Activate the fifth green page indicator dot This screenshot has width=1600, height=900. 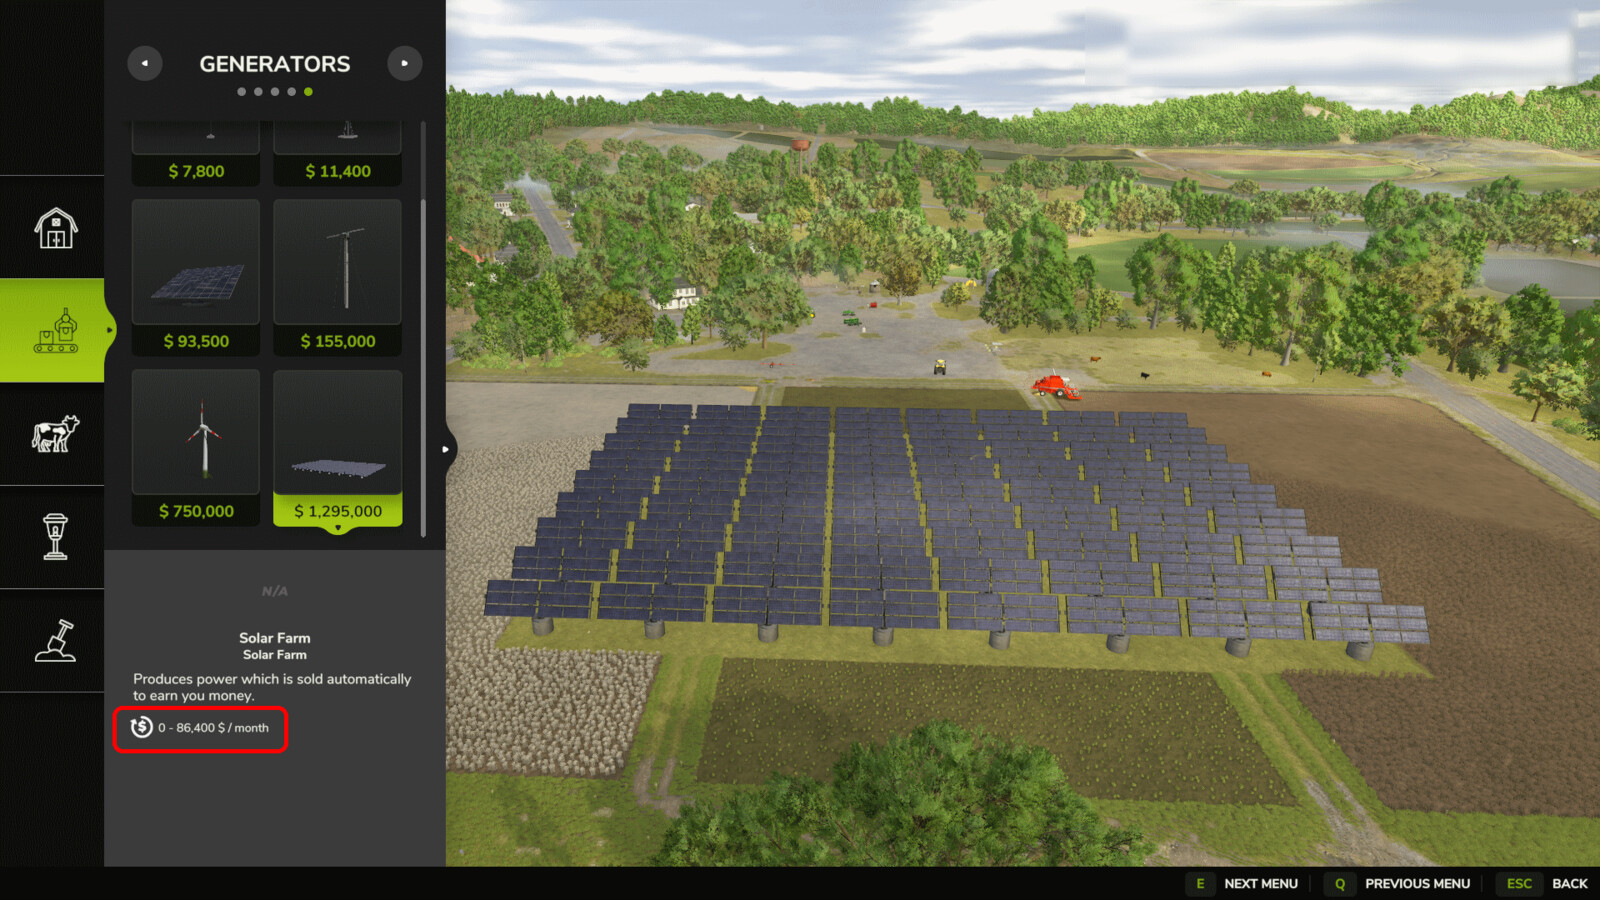click(308, 91)
